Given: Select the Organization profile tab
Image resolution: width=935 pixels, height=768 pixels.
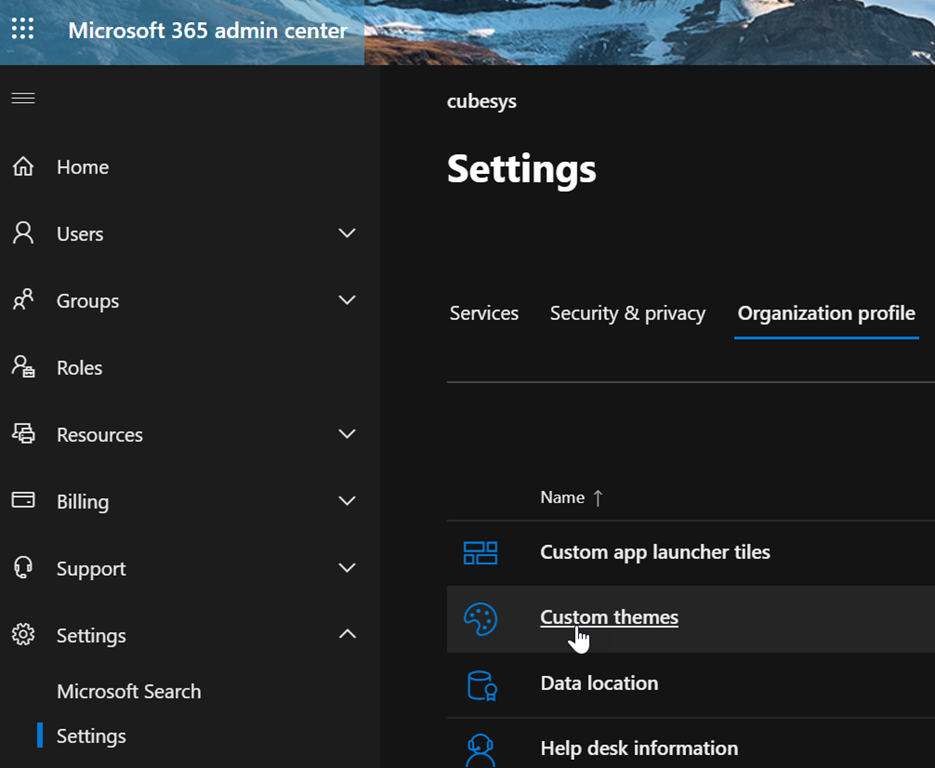Looking at the screenshot, I should pyautogui.click(x=826, y=313).
